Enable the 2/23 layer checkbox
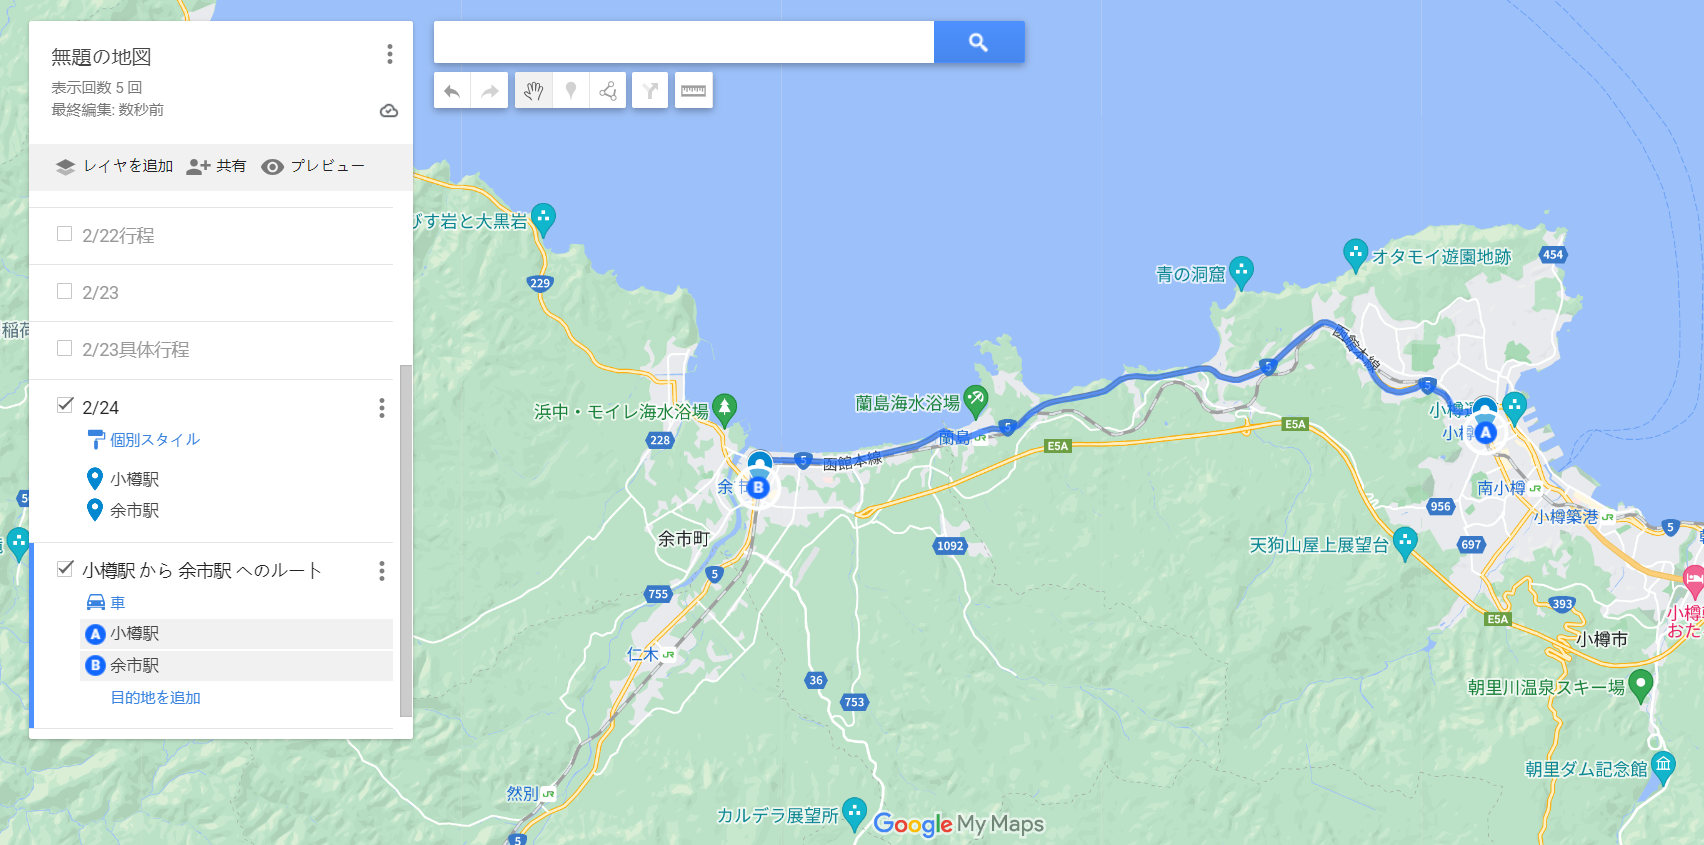Screen dimensions: 1704x845 (x=65, y=291)
